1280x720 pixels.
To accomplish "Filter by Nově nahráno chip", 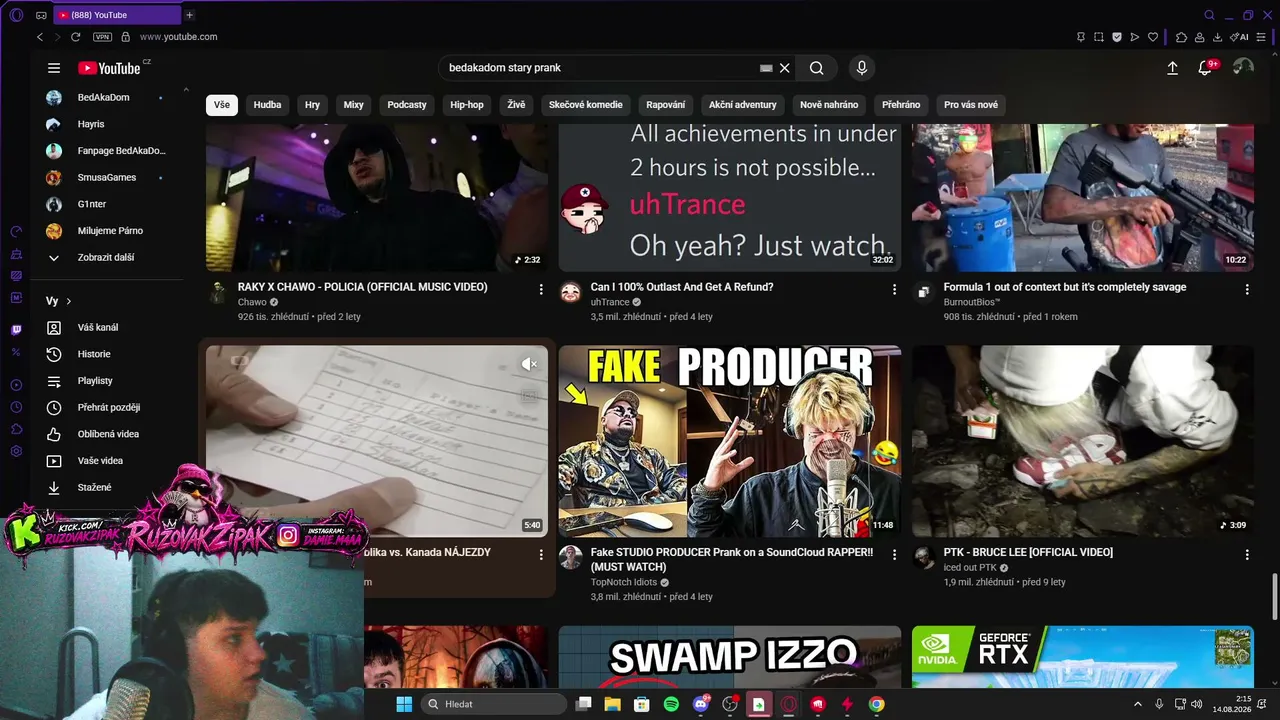I will [x=829, y=105].
